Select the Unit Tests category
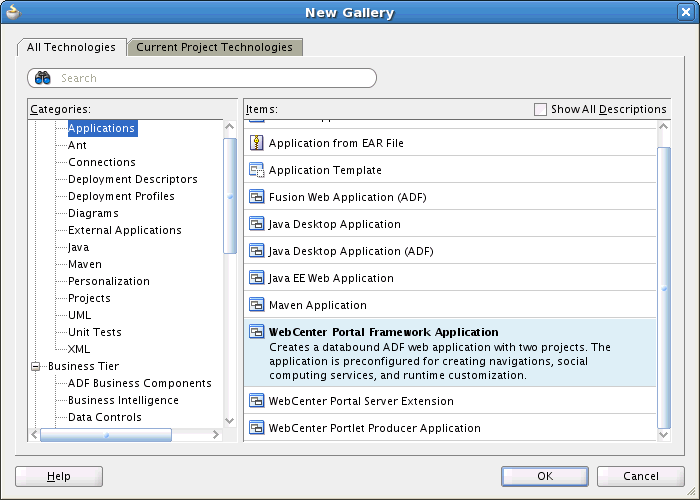The height and width of the screenshot is (500, 700). (95, 332)
